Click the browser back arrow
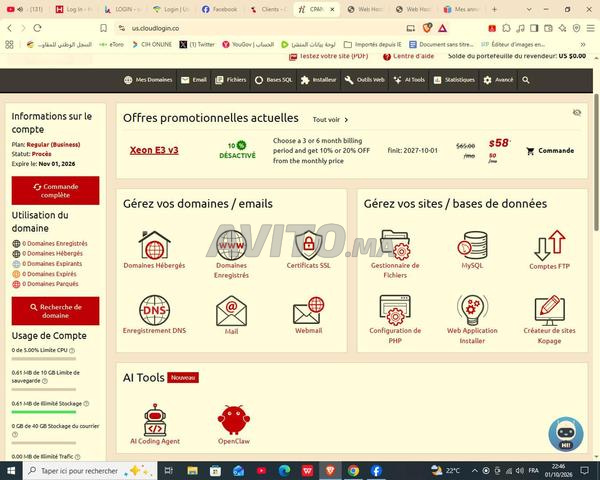600x480 pixels. [x=10, y=28]
